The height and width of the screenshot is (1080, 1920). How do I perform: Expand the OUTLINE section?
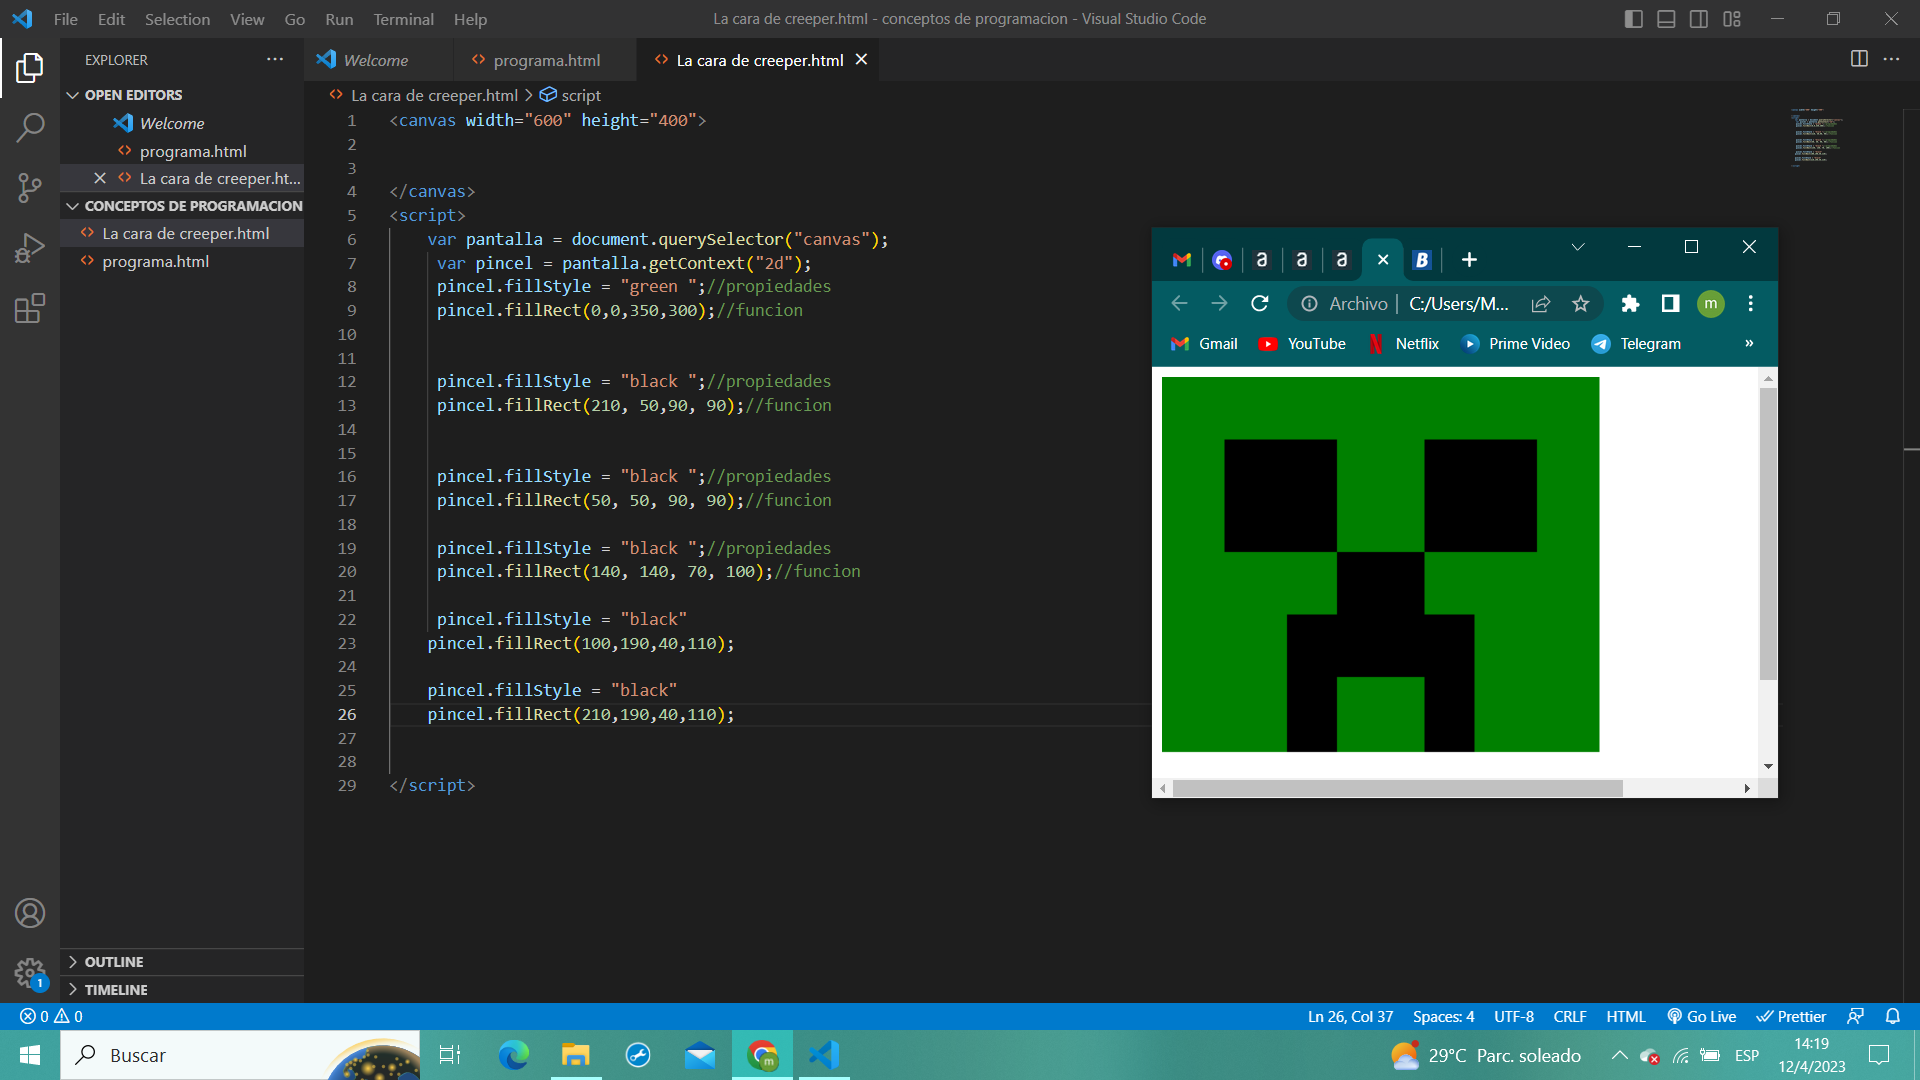click(182, 962)
